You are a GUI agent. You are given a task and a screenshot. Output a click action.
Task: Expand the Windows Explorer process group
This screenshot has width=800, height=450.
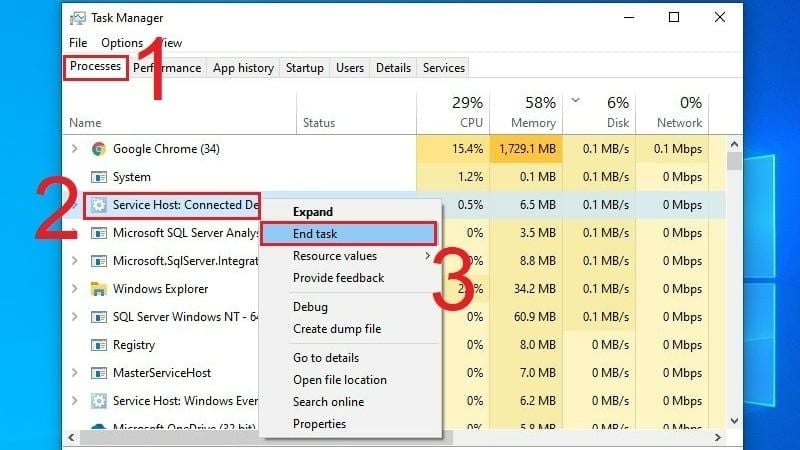tap(74, 289)
